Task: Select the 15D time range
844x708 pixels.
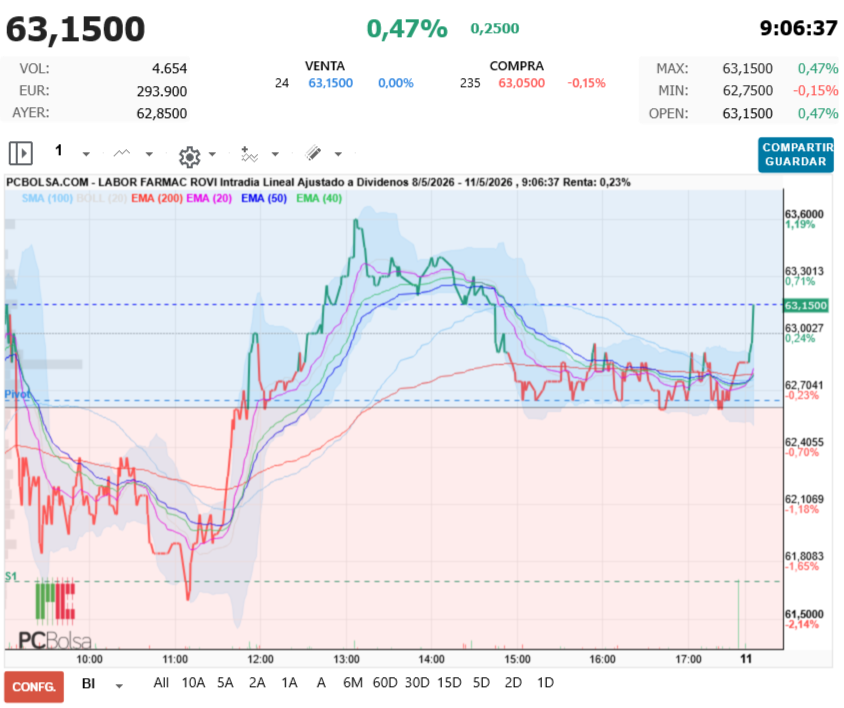Action: click(449, 683)
